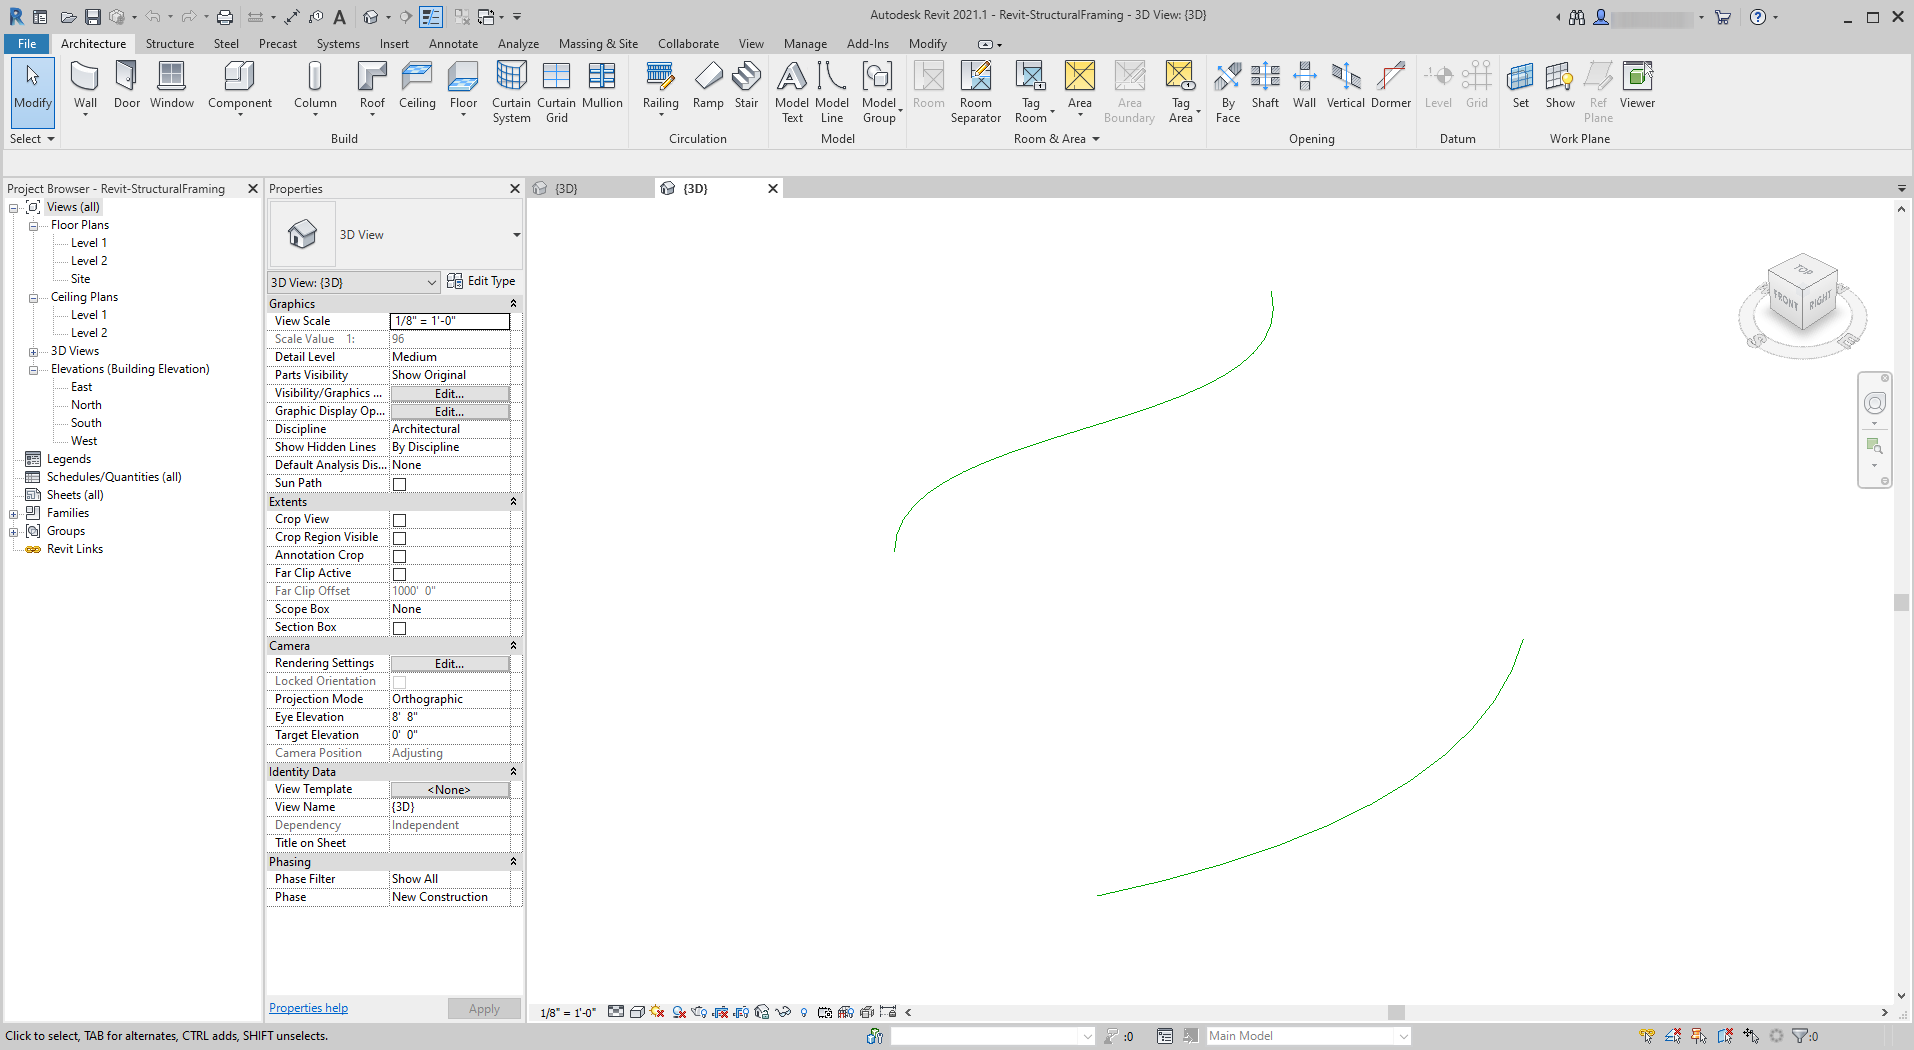The height and width of the screenshot is (1050, 1914).
Task: Turn on the Sun Path checkbox
Action: (x=399, y=483)
